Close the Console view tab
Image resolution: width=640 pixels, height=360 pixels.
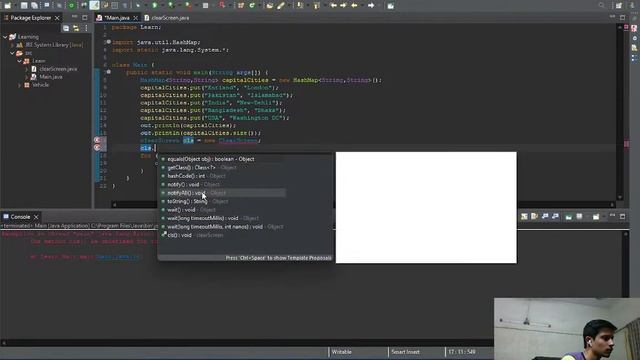(36, 217)
